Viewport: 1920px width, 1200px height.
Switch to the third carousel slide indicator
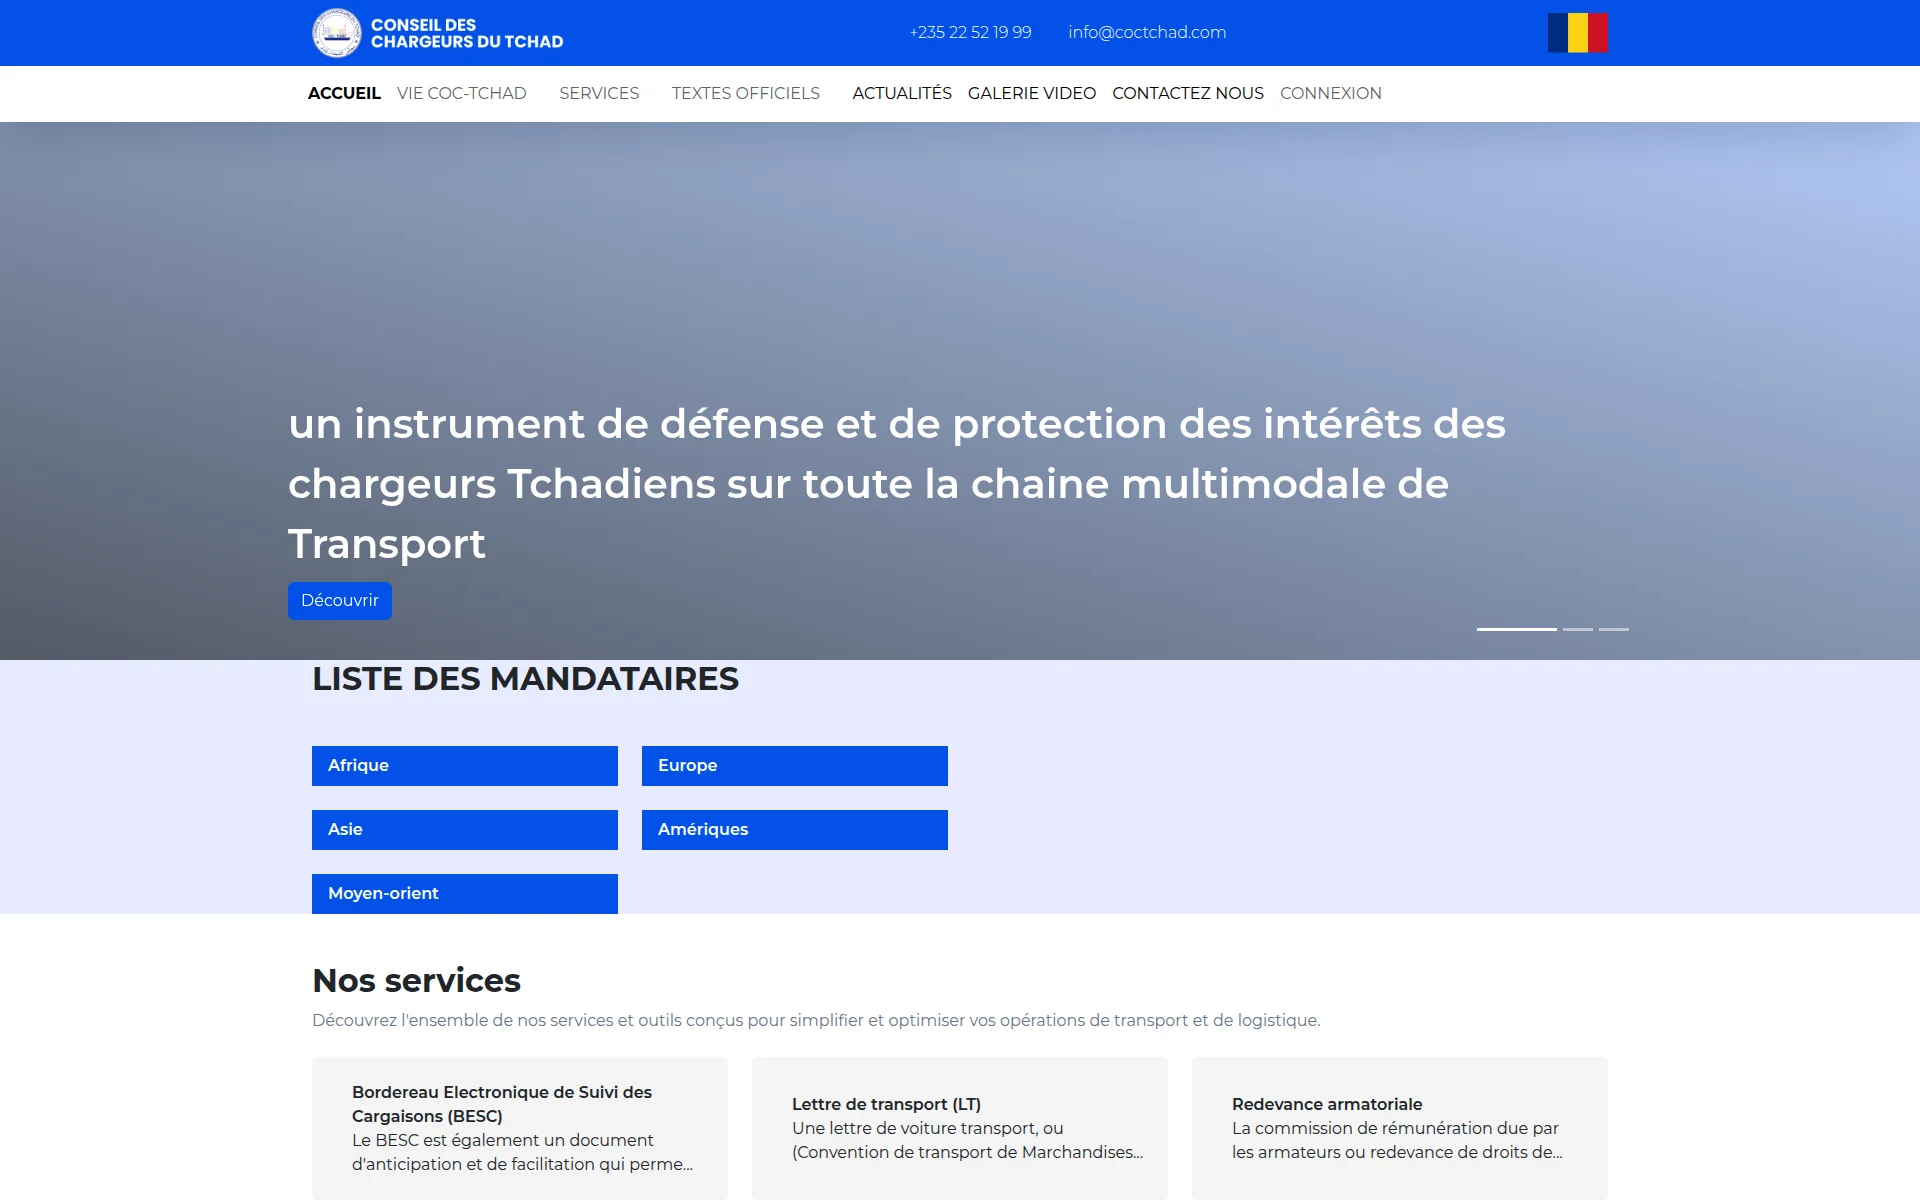coord(1614,629)
